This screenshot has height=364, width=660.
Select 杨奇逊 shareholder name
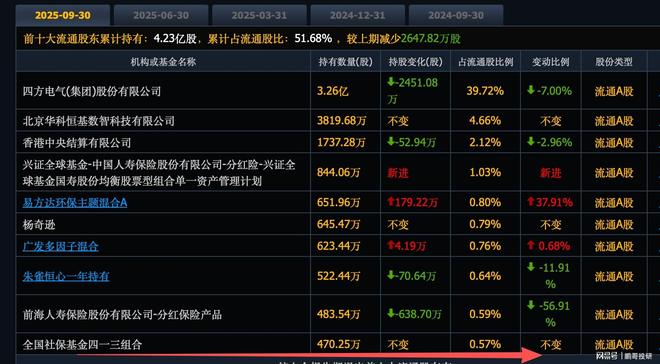[x=39, y=224]
